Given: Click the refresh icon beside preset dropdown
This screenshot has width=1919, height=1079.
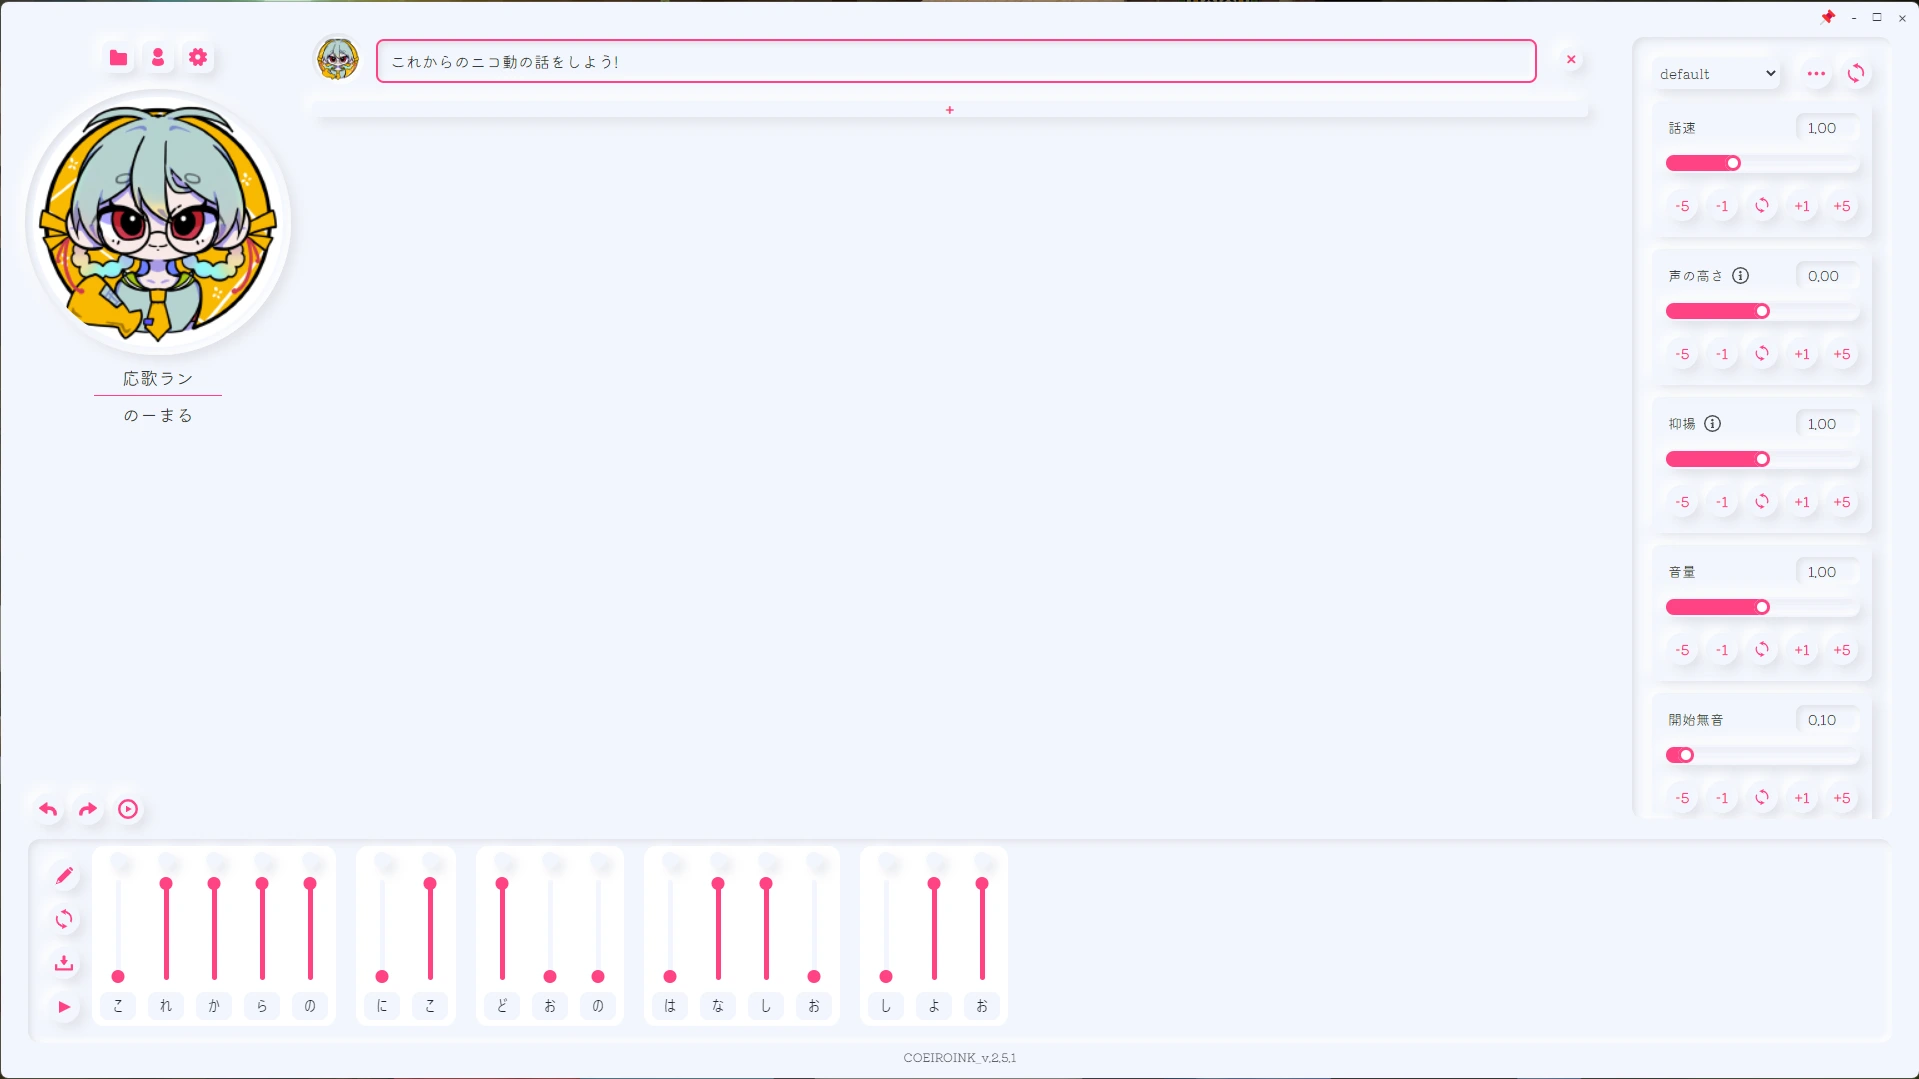Looking at the screenshot, I should tap(1856, 74).
